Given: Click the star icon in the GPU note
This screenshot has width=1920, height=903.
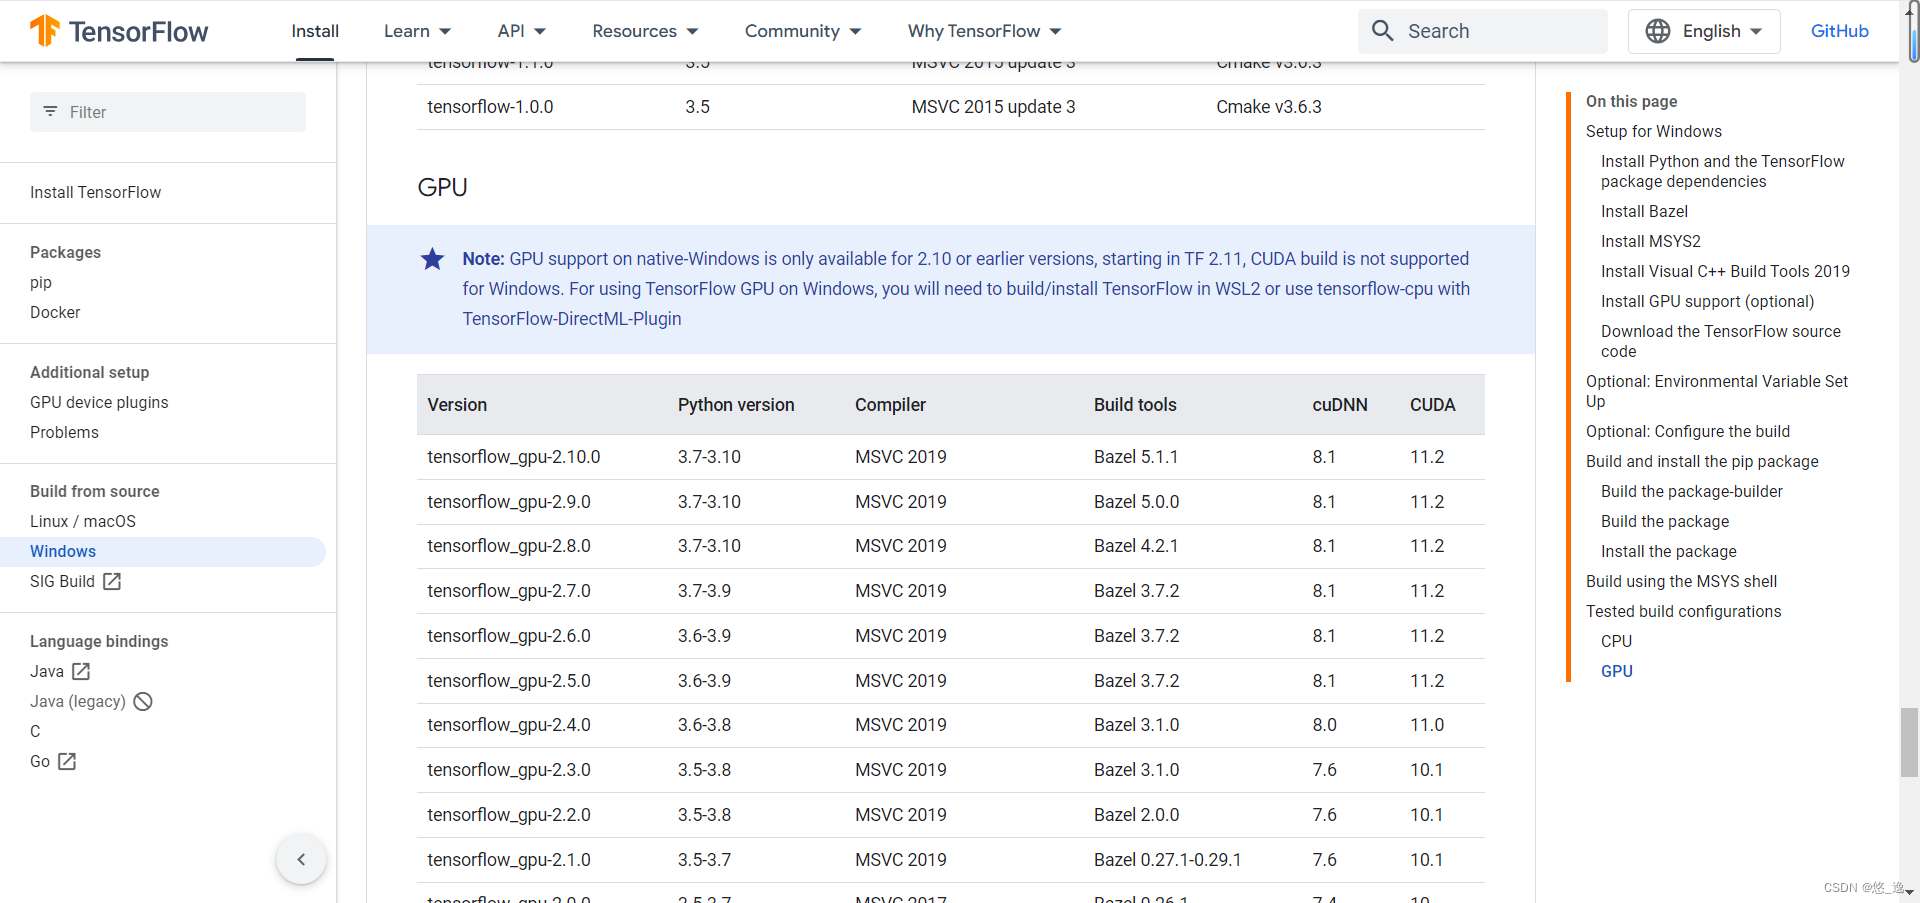Looking at the screenshot, I should pyautogui.click(x=432, y=259).
